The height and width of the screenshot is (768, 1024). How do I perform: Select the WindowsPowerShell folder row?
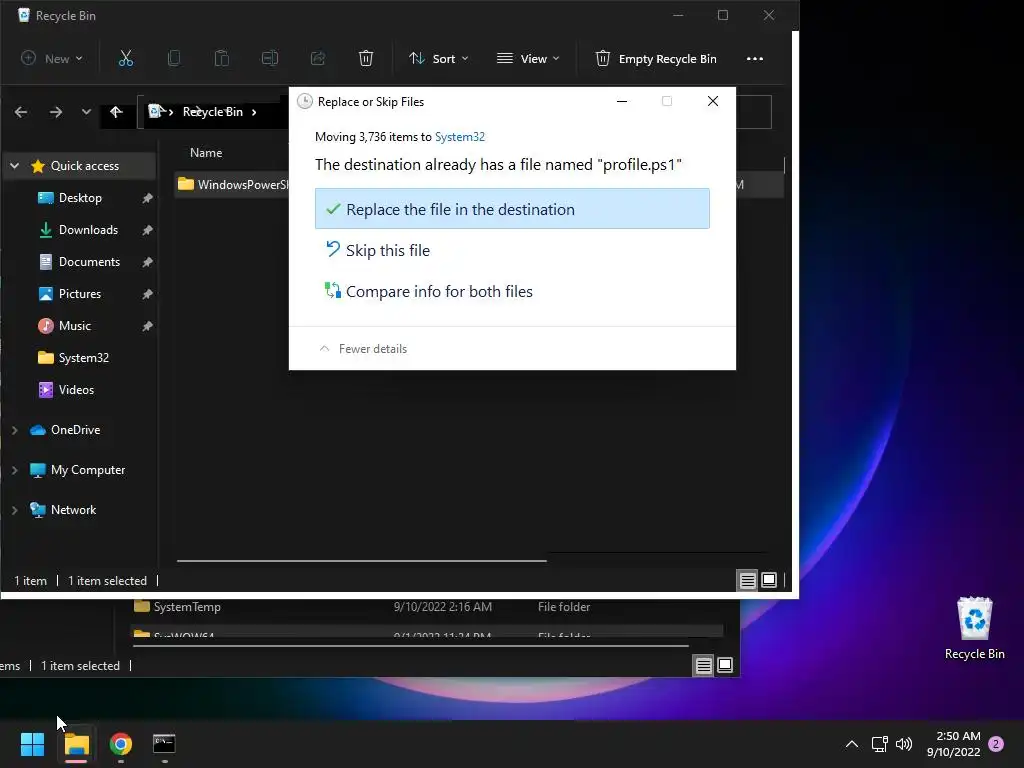pyautogui.click(x=232, y=185)
